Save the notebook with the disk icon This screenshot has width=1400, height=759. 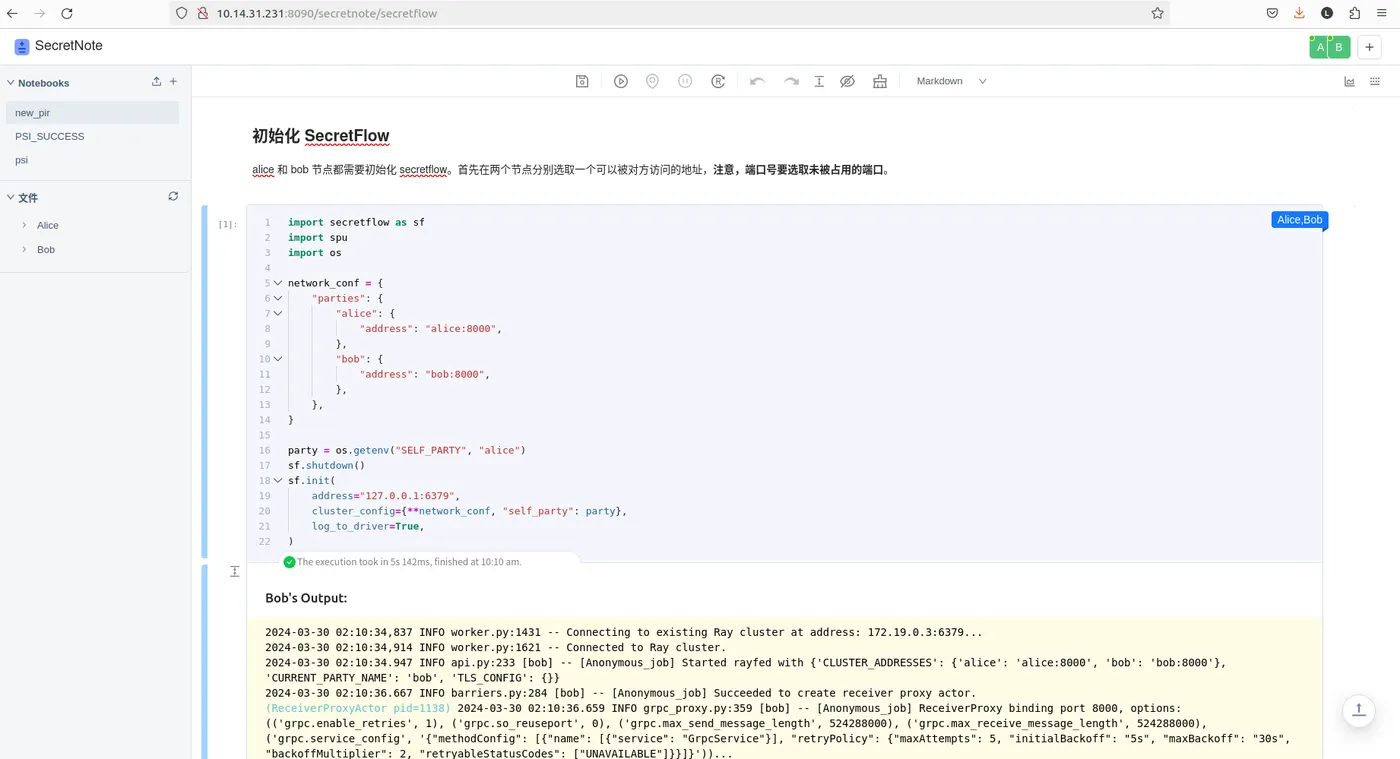coord(582,81)
